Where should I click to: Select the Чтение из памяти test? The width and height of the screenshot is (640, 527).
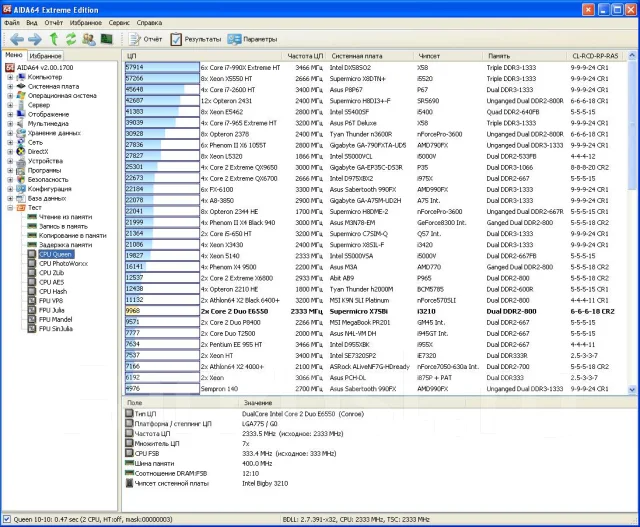pos(65,217)
